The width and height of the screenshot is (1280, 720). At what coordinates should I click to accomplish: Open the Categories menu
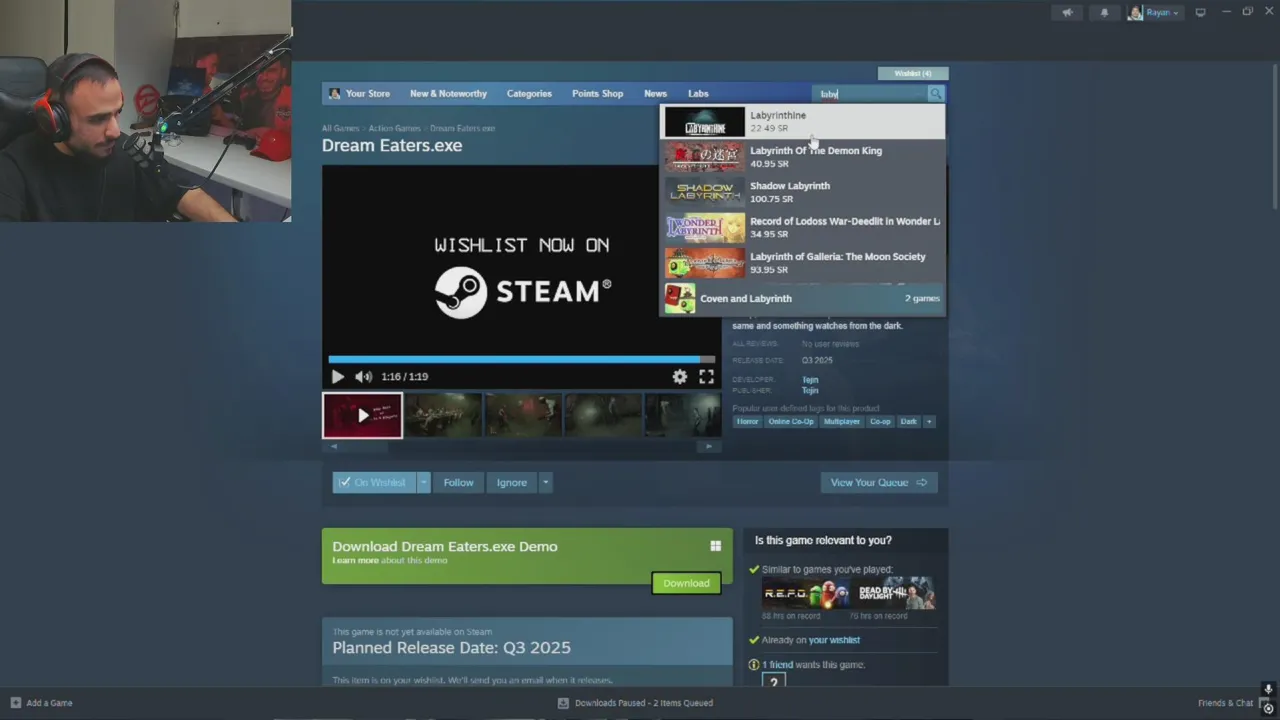[529, 94]
